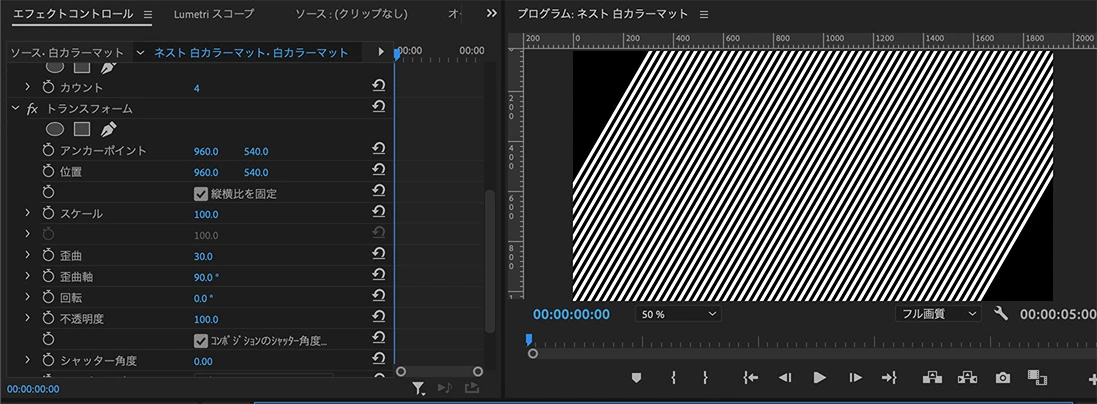Export frame with the camera icon

[1003, 377]
